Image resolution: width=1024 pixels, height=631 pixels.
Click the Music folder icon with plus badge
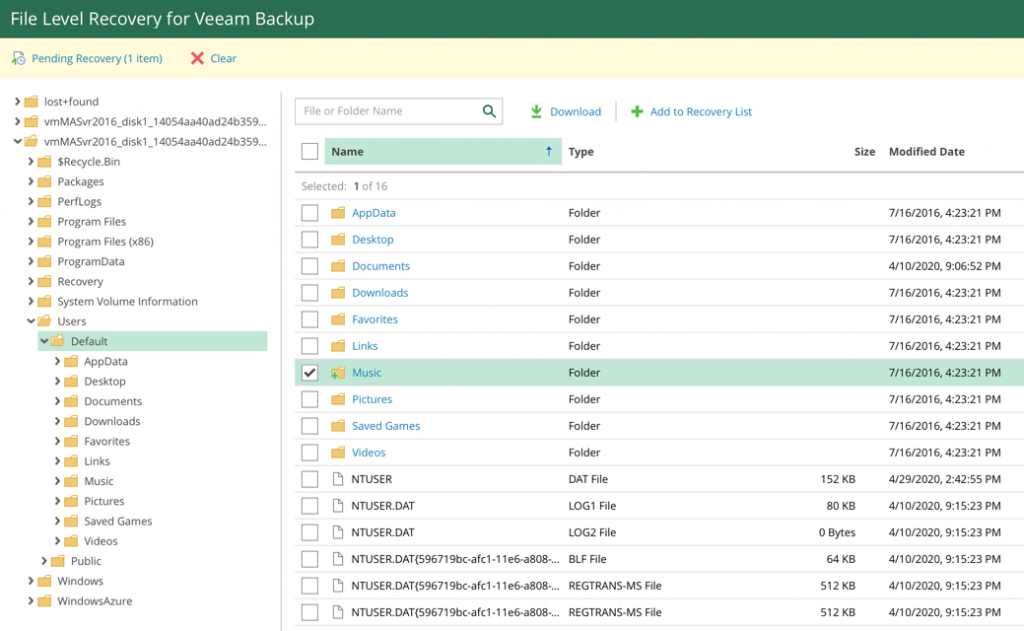click(x=338, y=372)
